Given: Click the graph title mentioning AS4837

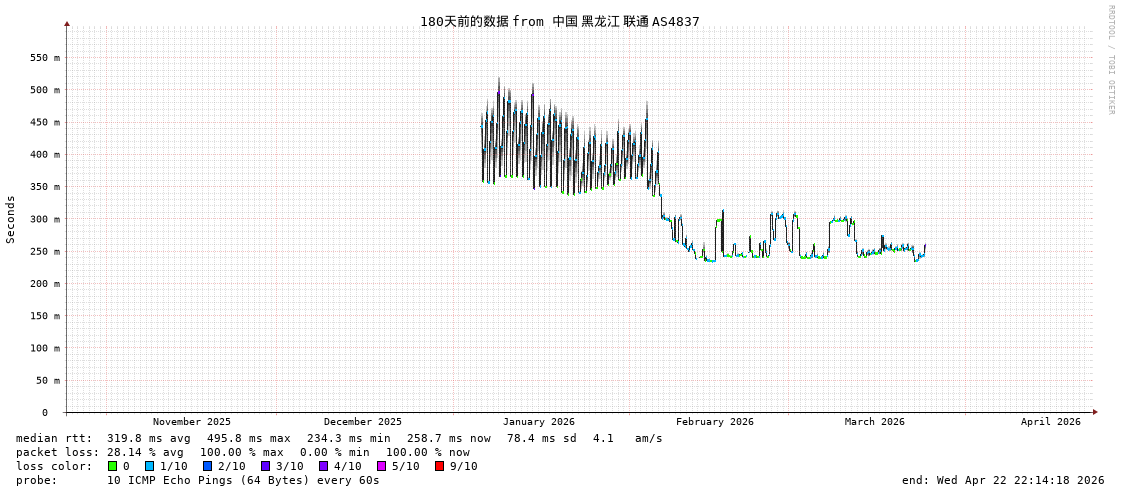Looking at the screenshot, I should click(559, 21).
